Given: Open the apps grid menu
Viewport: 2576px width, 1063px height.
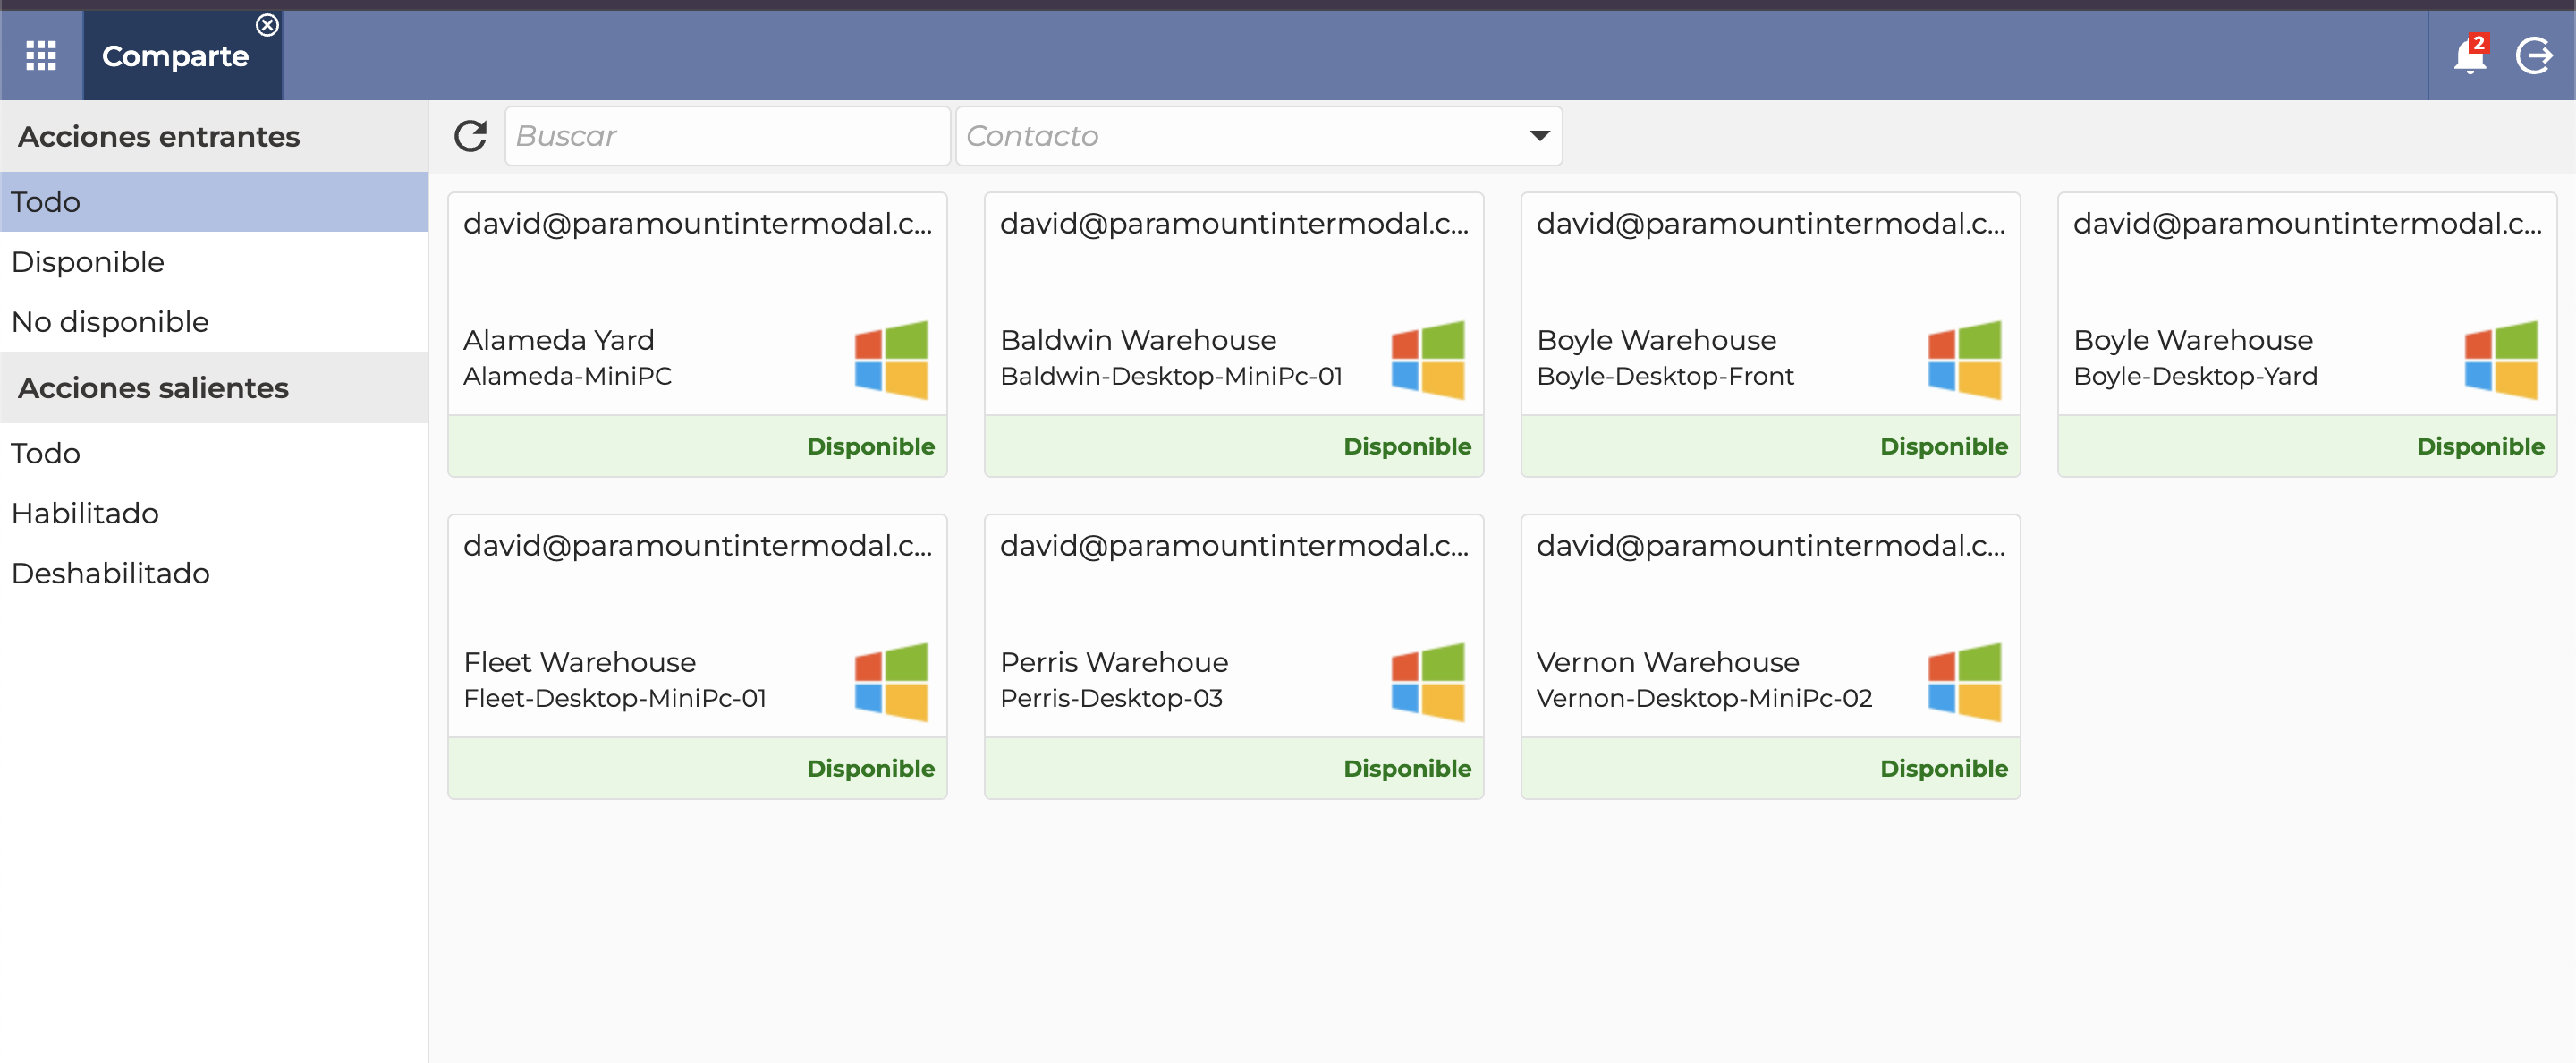Looking at the screenshot, I should click(x=41, y=56).
